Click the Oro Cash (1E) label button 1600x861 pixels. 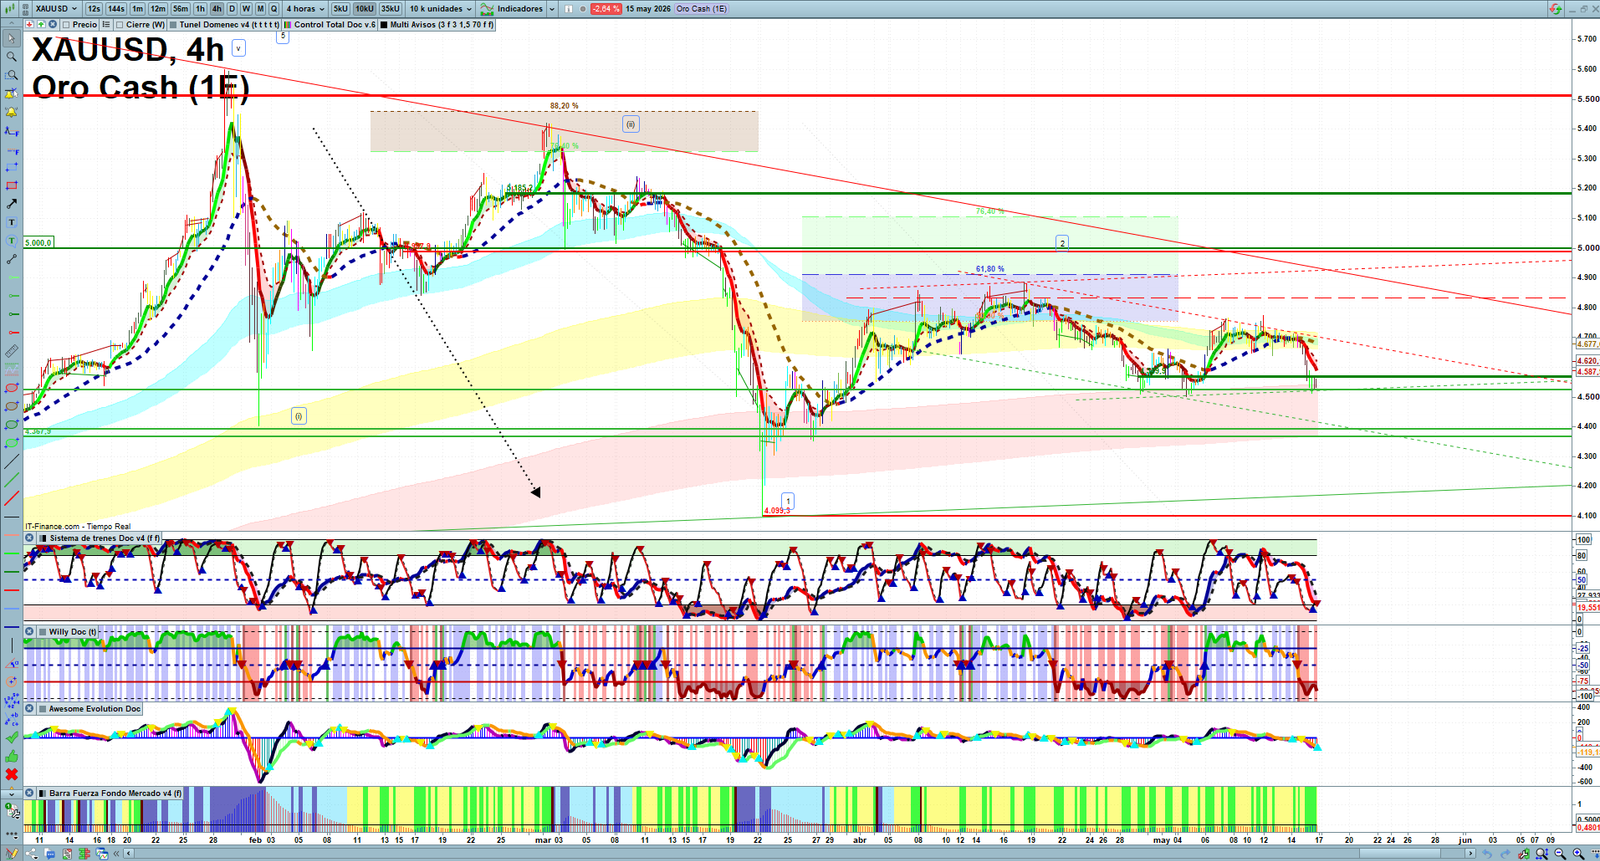(x=701, y=8)
